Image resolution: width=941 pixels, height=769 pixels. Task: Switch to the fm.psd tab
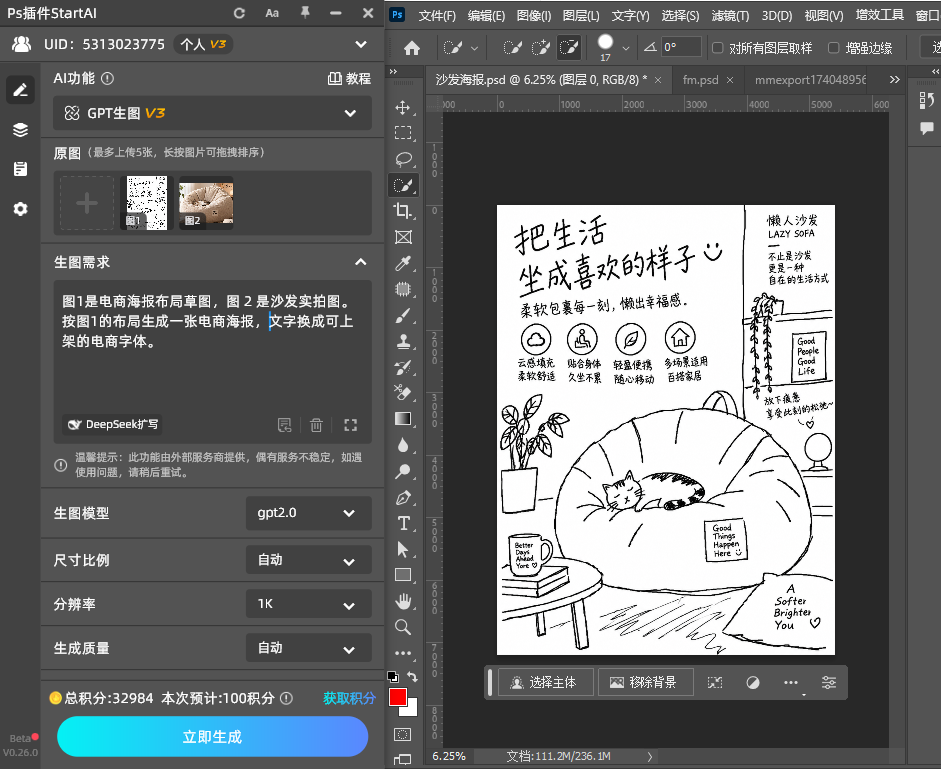click(x=700, y=80)
